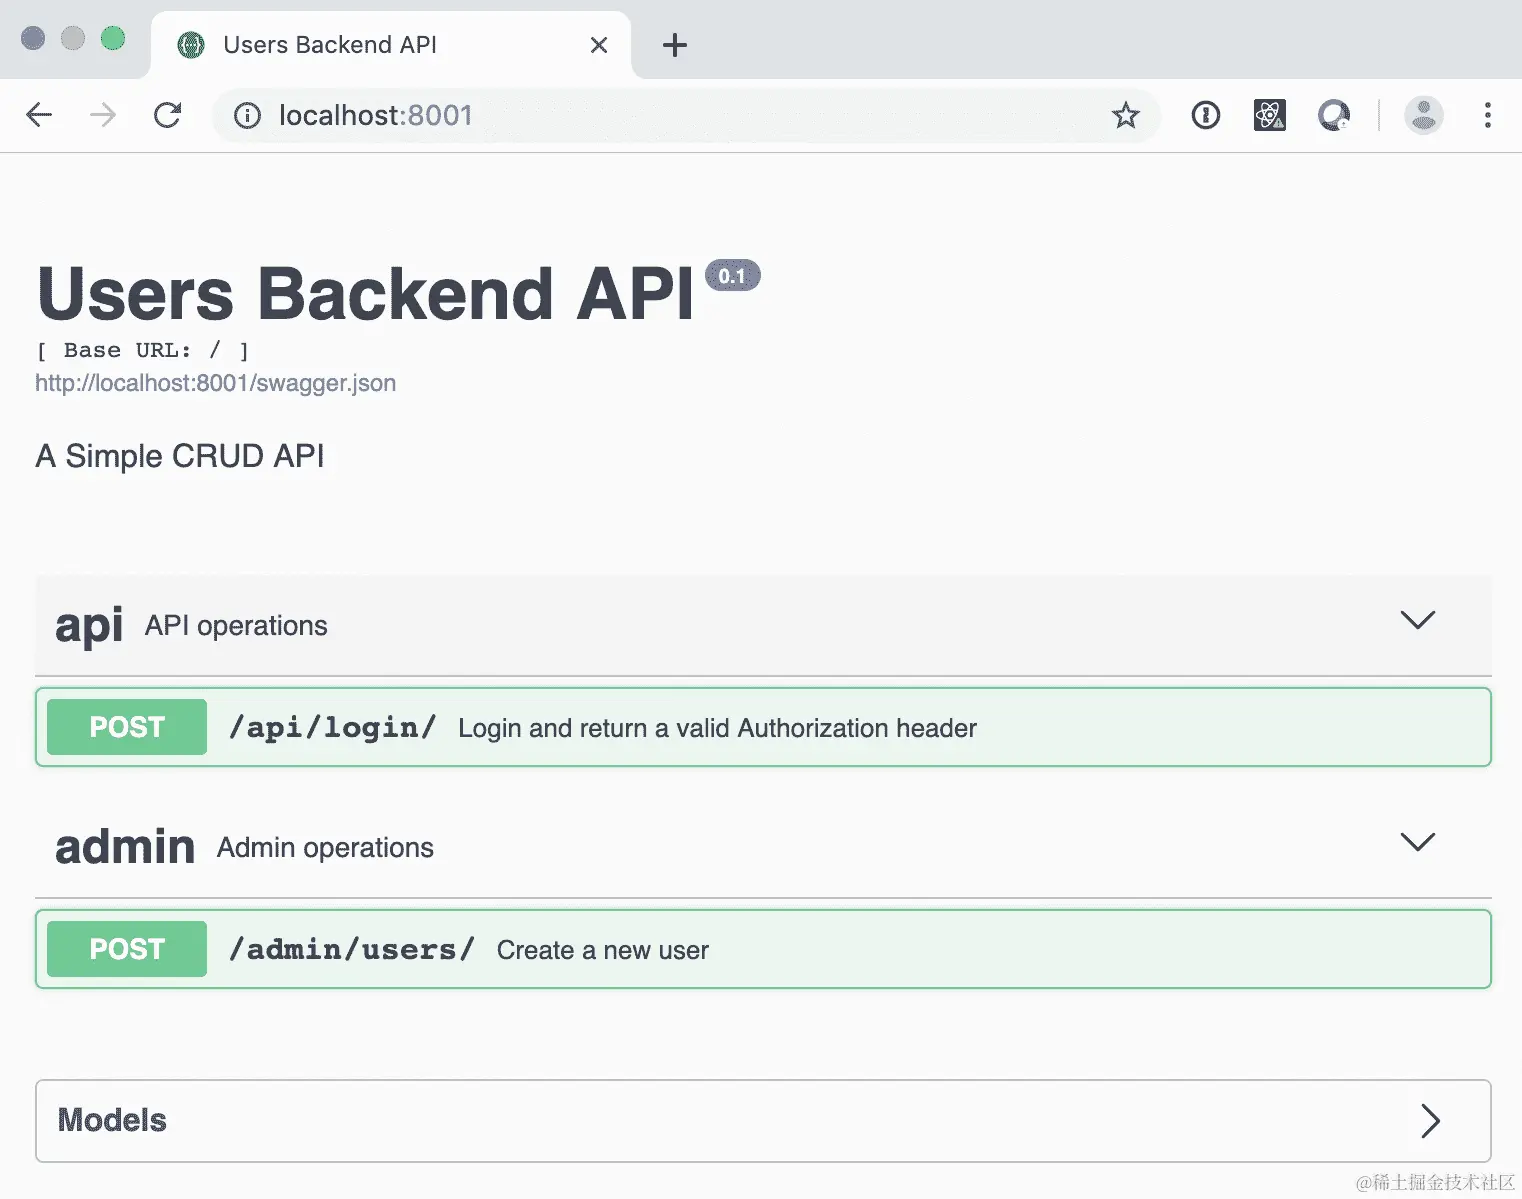The image size is (1522, 1199).
Task: Bookmark this page with the star icon
Action: 1125,116
